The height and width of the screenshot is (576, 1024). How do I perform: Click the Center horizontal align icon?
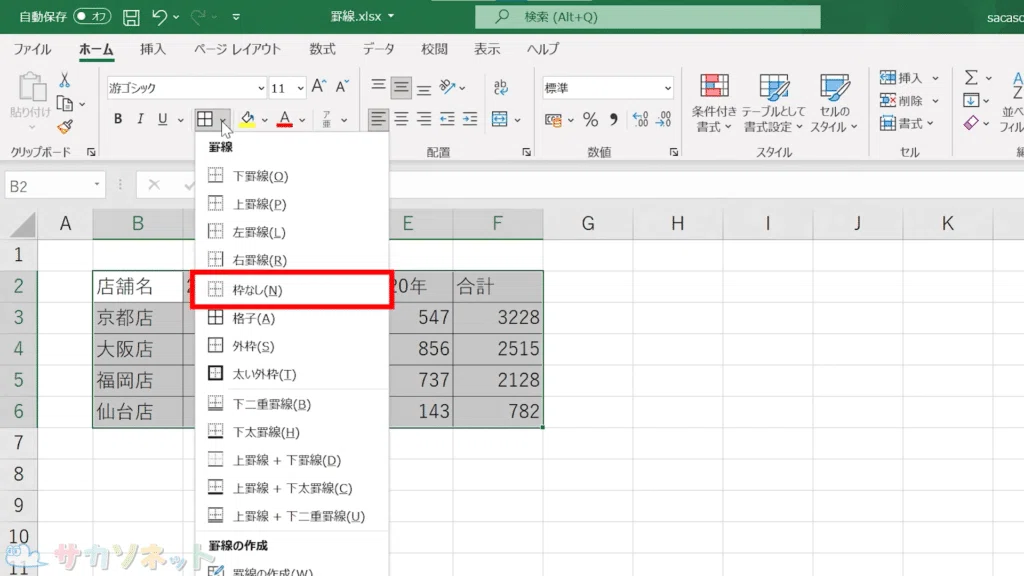[x=401, y=119]
